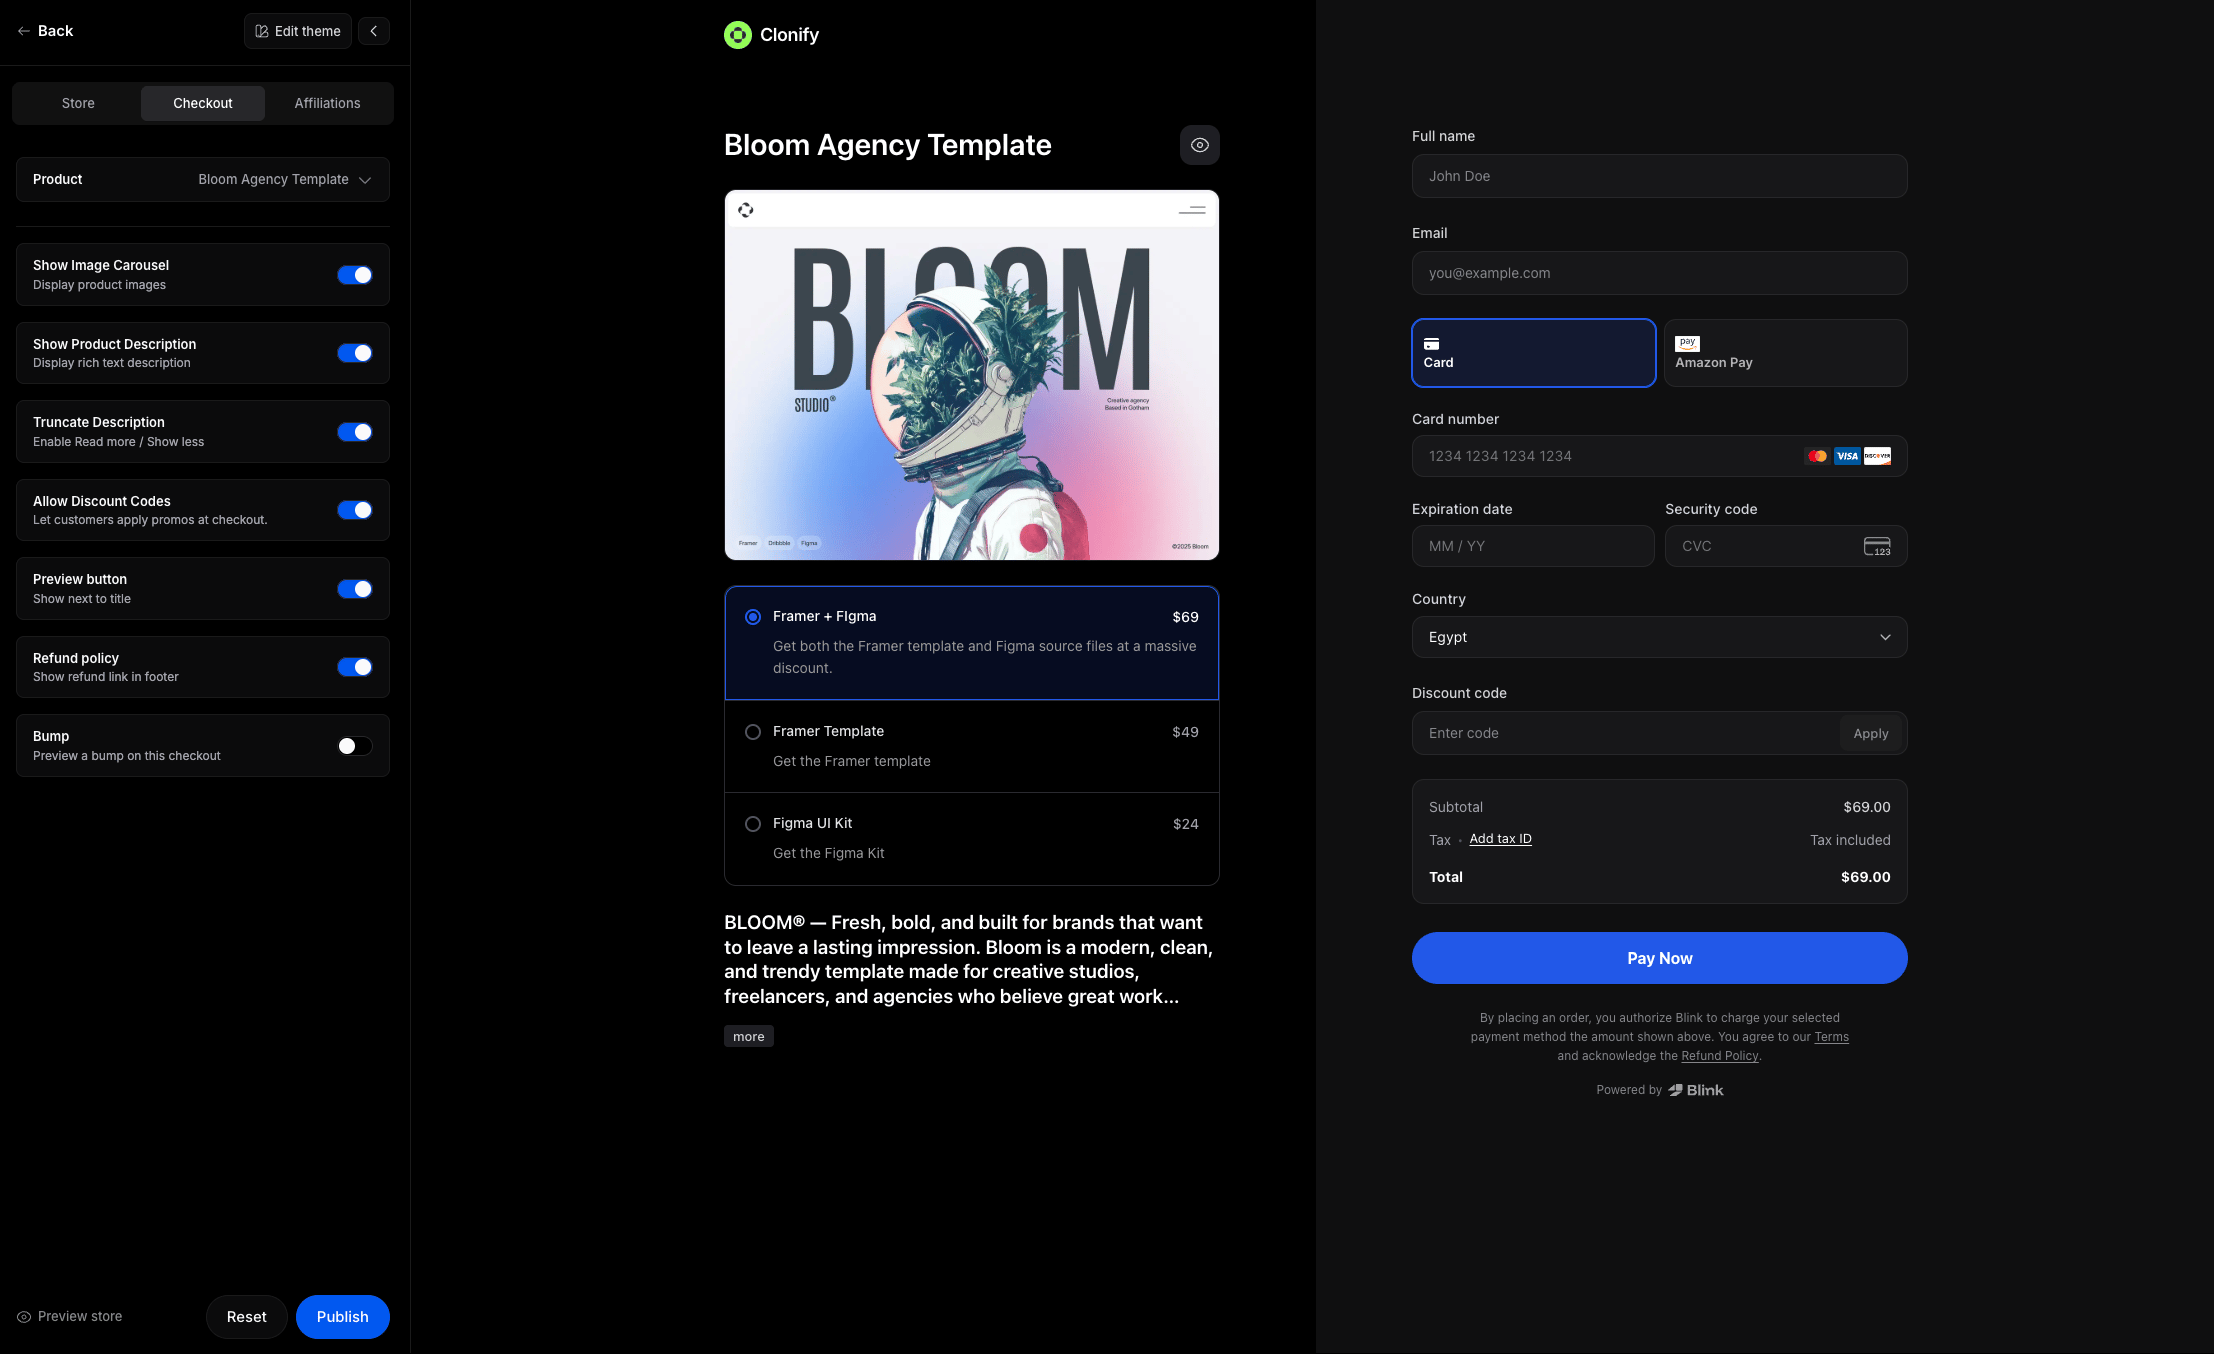Click the Reset button
2214x1354 pixels.
pyautogui.click(x=247, y=1317)
